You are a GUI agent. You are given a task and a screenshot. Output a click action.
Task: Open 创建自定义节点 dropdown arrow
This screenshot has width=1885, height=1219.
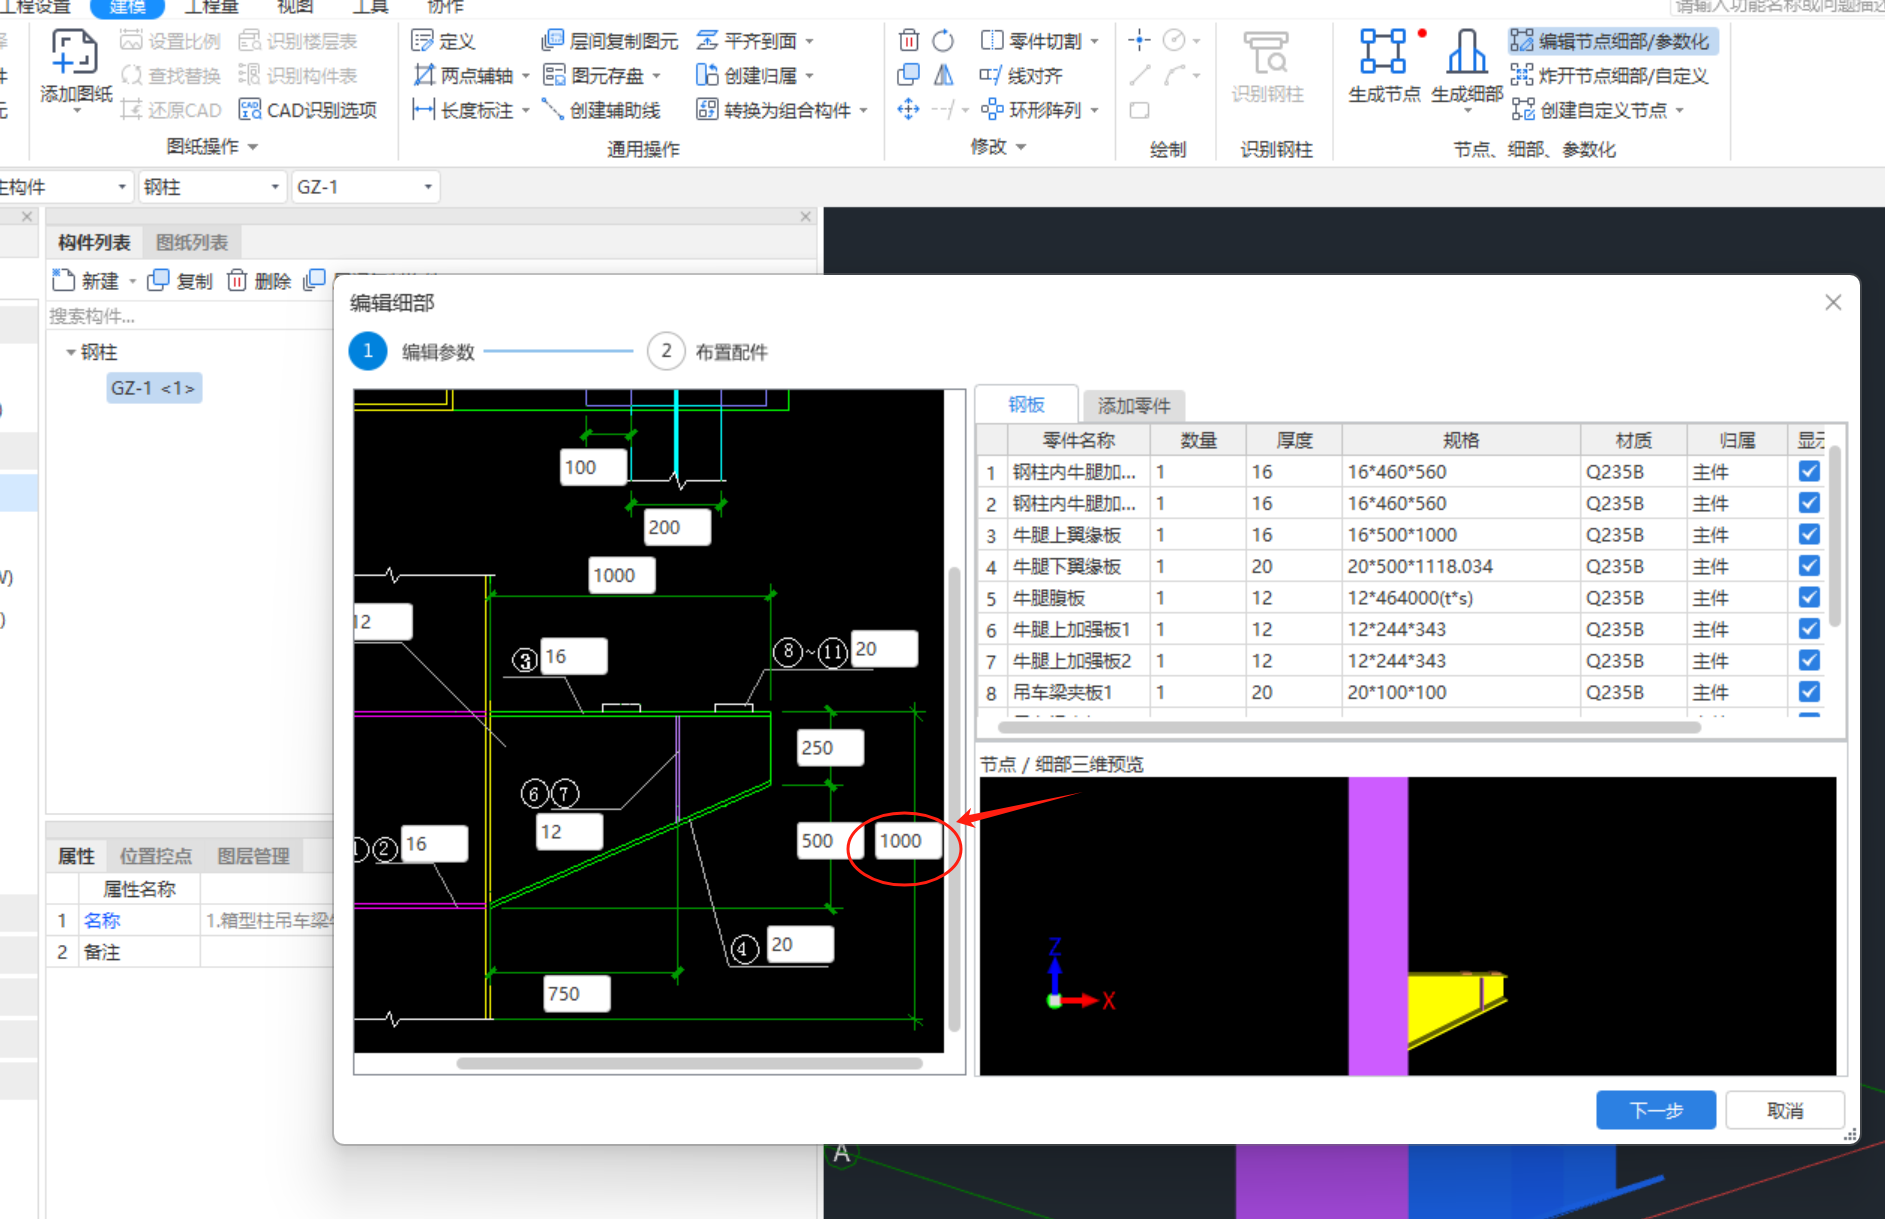click(1680, 110)
